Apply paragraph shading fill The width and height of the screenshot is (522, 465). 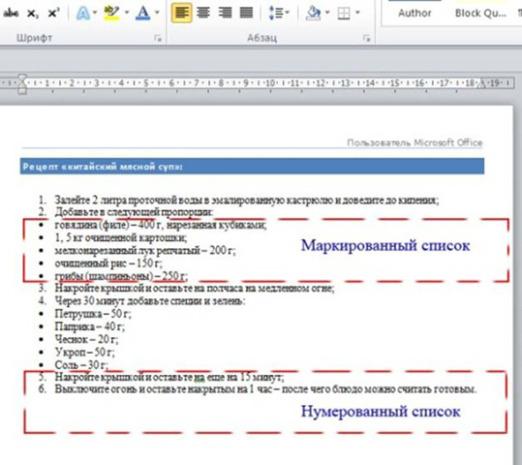pos(313,13)
